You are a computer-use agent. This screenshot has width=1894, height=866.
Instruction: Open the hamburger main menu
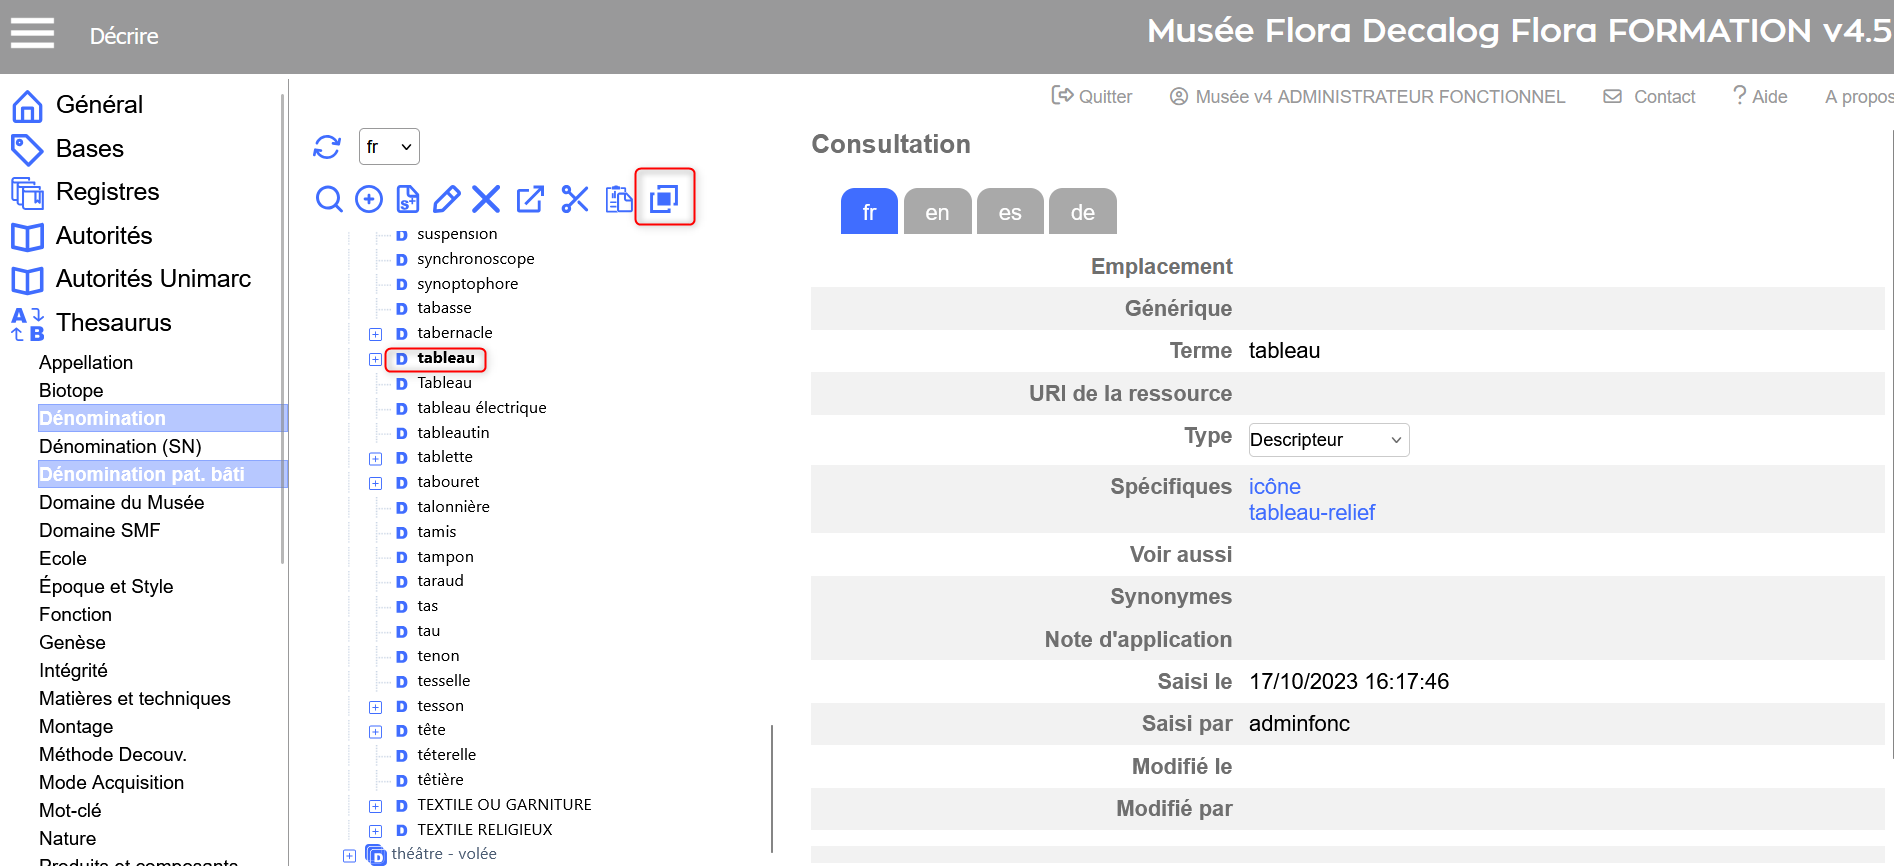(x=32, y=35)
